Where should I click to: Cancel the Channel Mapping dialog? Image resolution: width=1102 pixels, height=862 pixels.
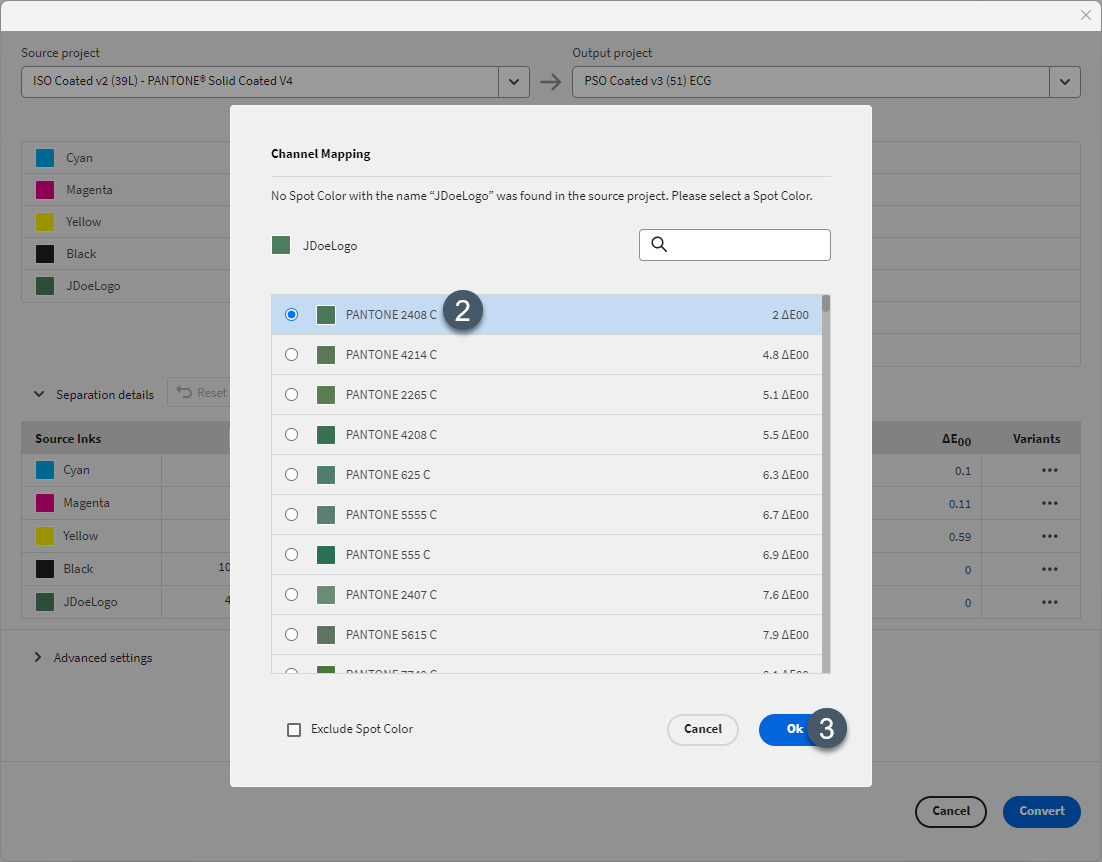[703, 729]
